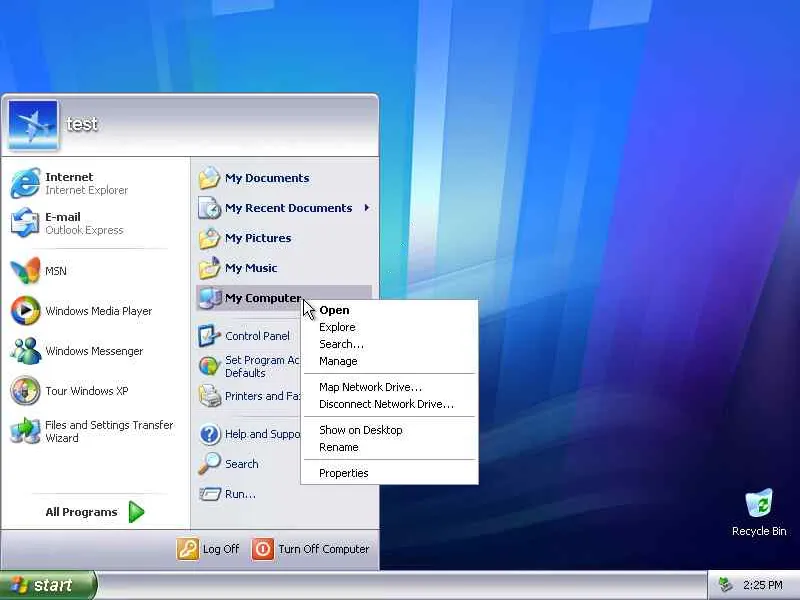This screenshot has width=800, height=600.
Task: Click Turn Off Computer label
Action: 324,549
